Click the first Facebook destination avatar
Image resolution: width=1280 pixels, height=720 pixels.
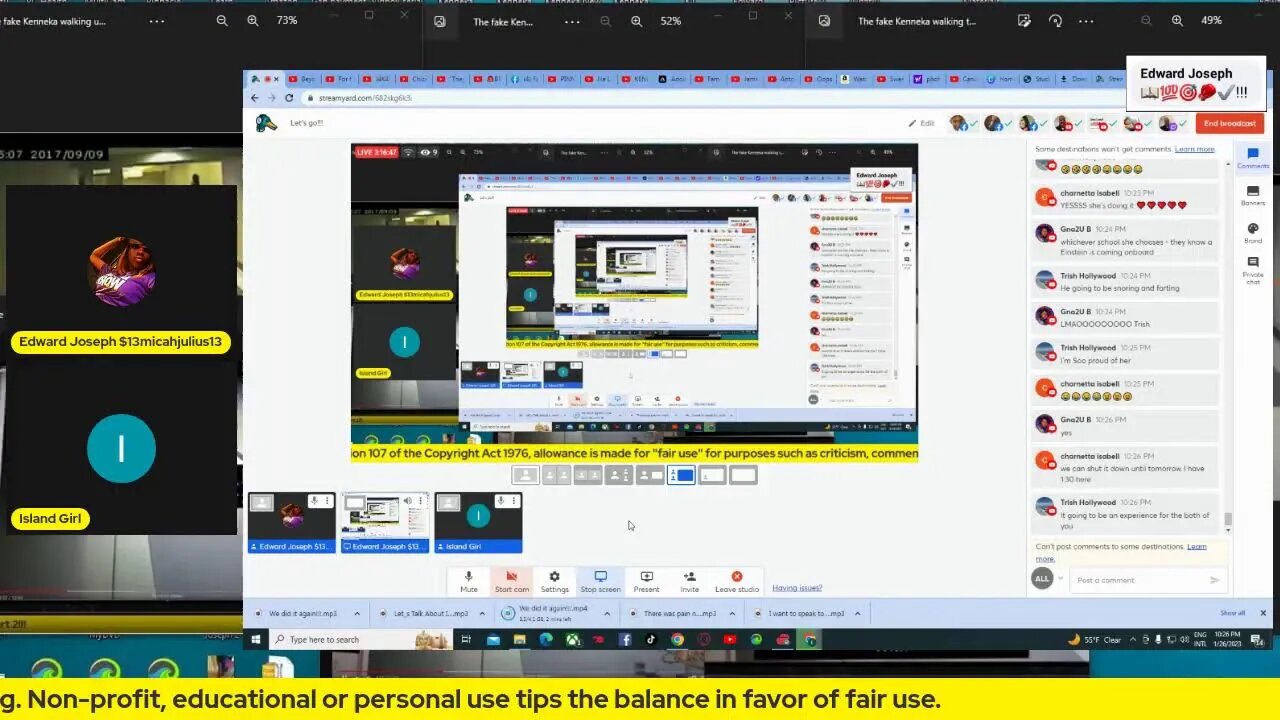[959, 123]
